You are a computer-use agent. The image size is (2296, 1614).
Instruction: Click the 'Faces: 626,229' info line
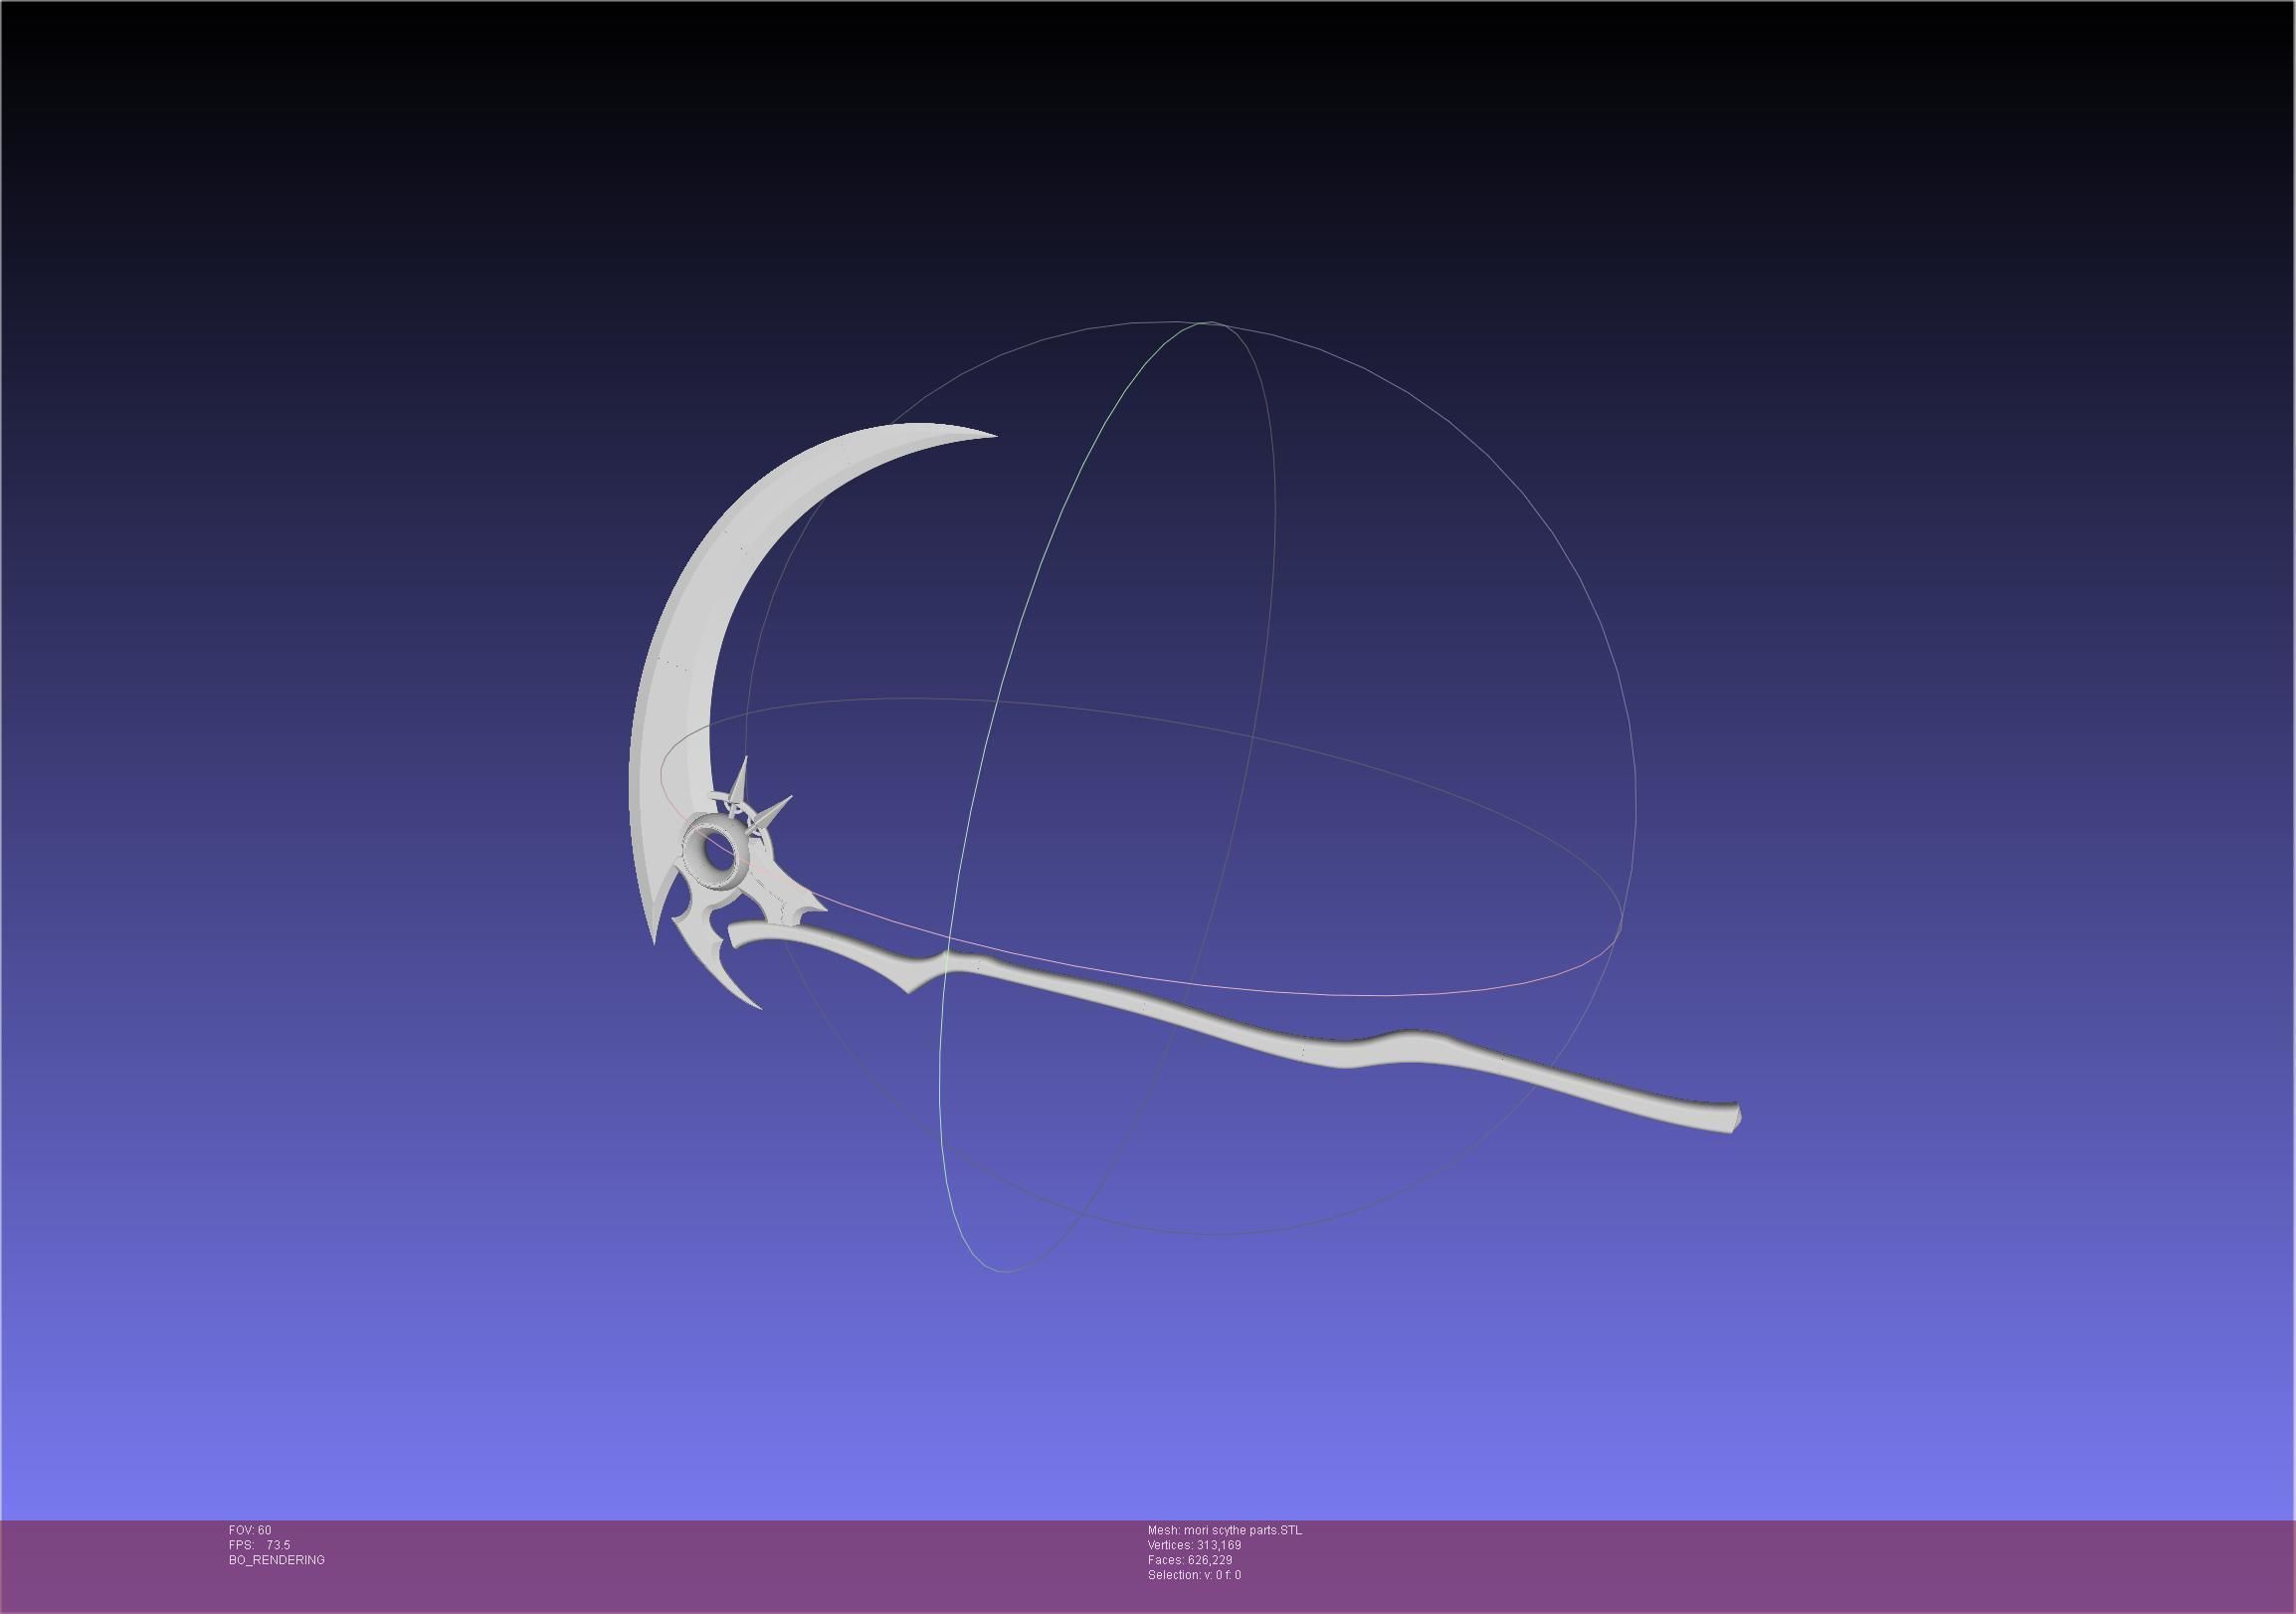coord(1190,1560)
